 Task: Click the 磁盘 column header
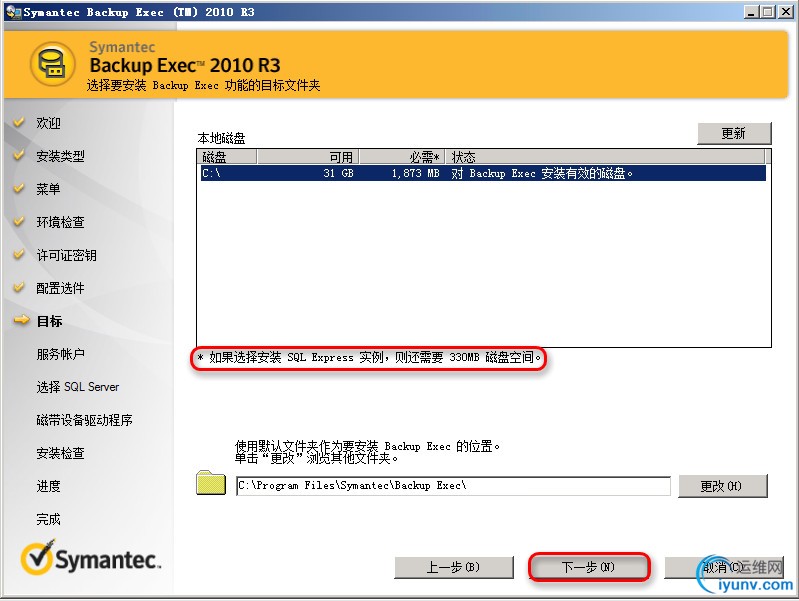click(x=227, y=156)
